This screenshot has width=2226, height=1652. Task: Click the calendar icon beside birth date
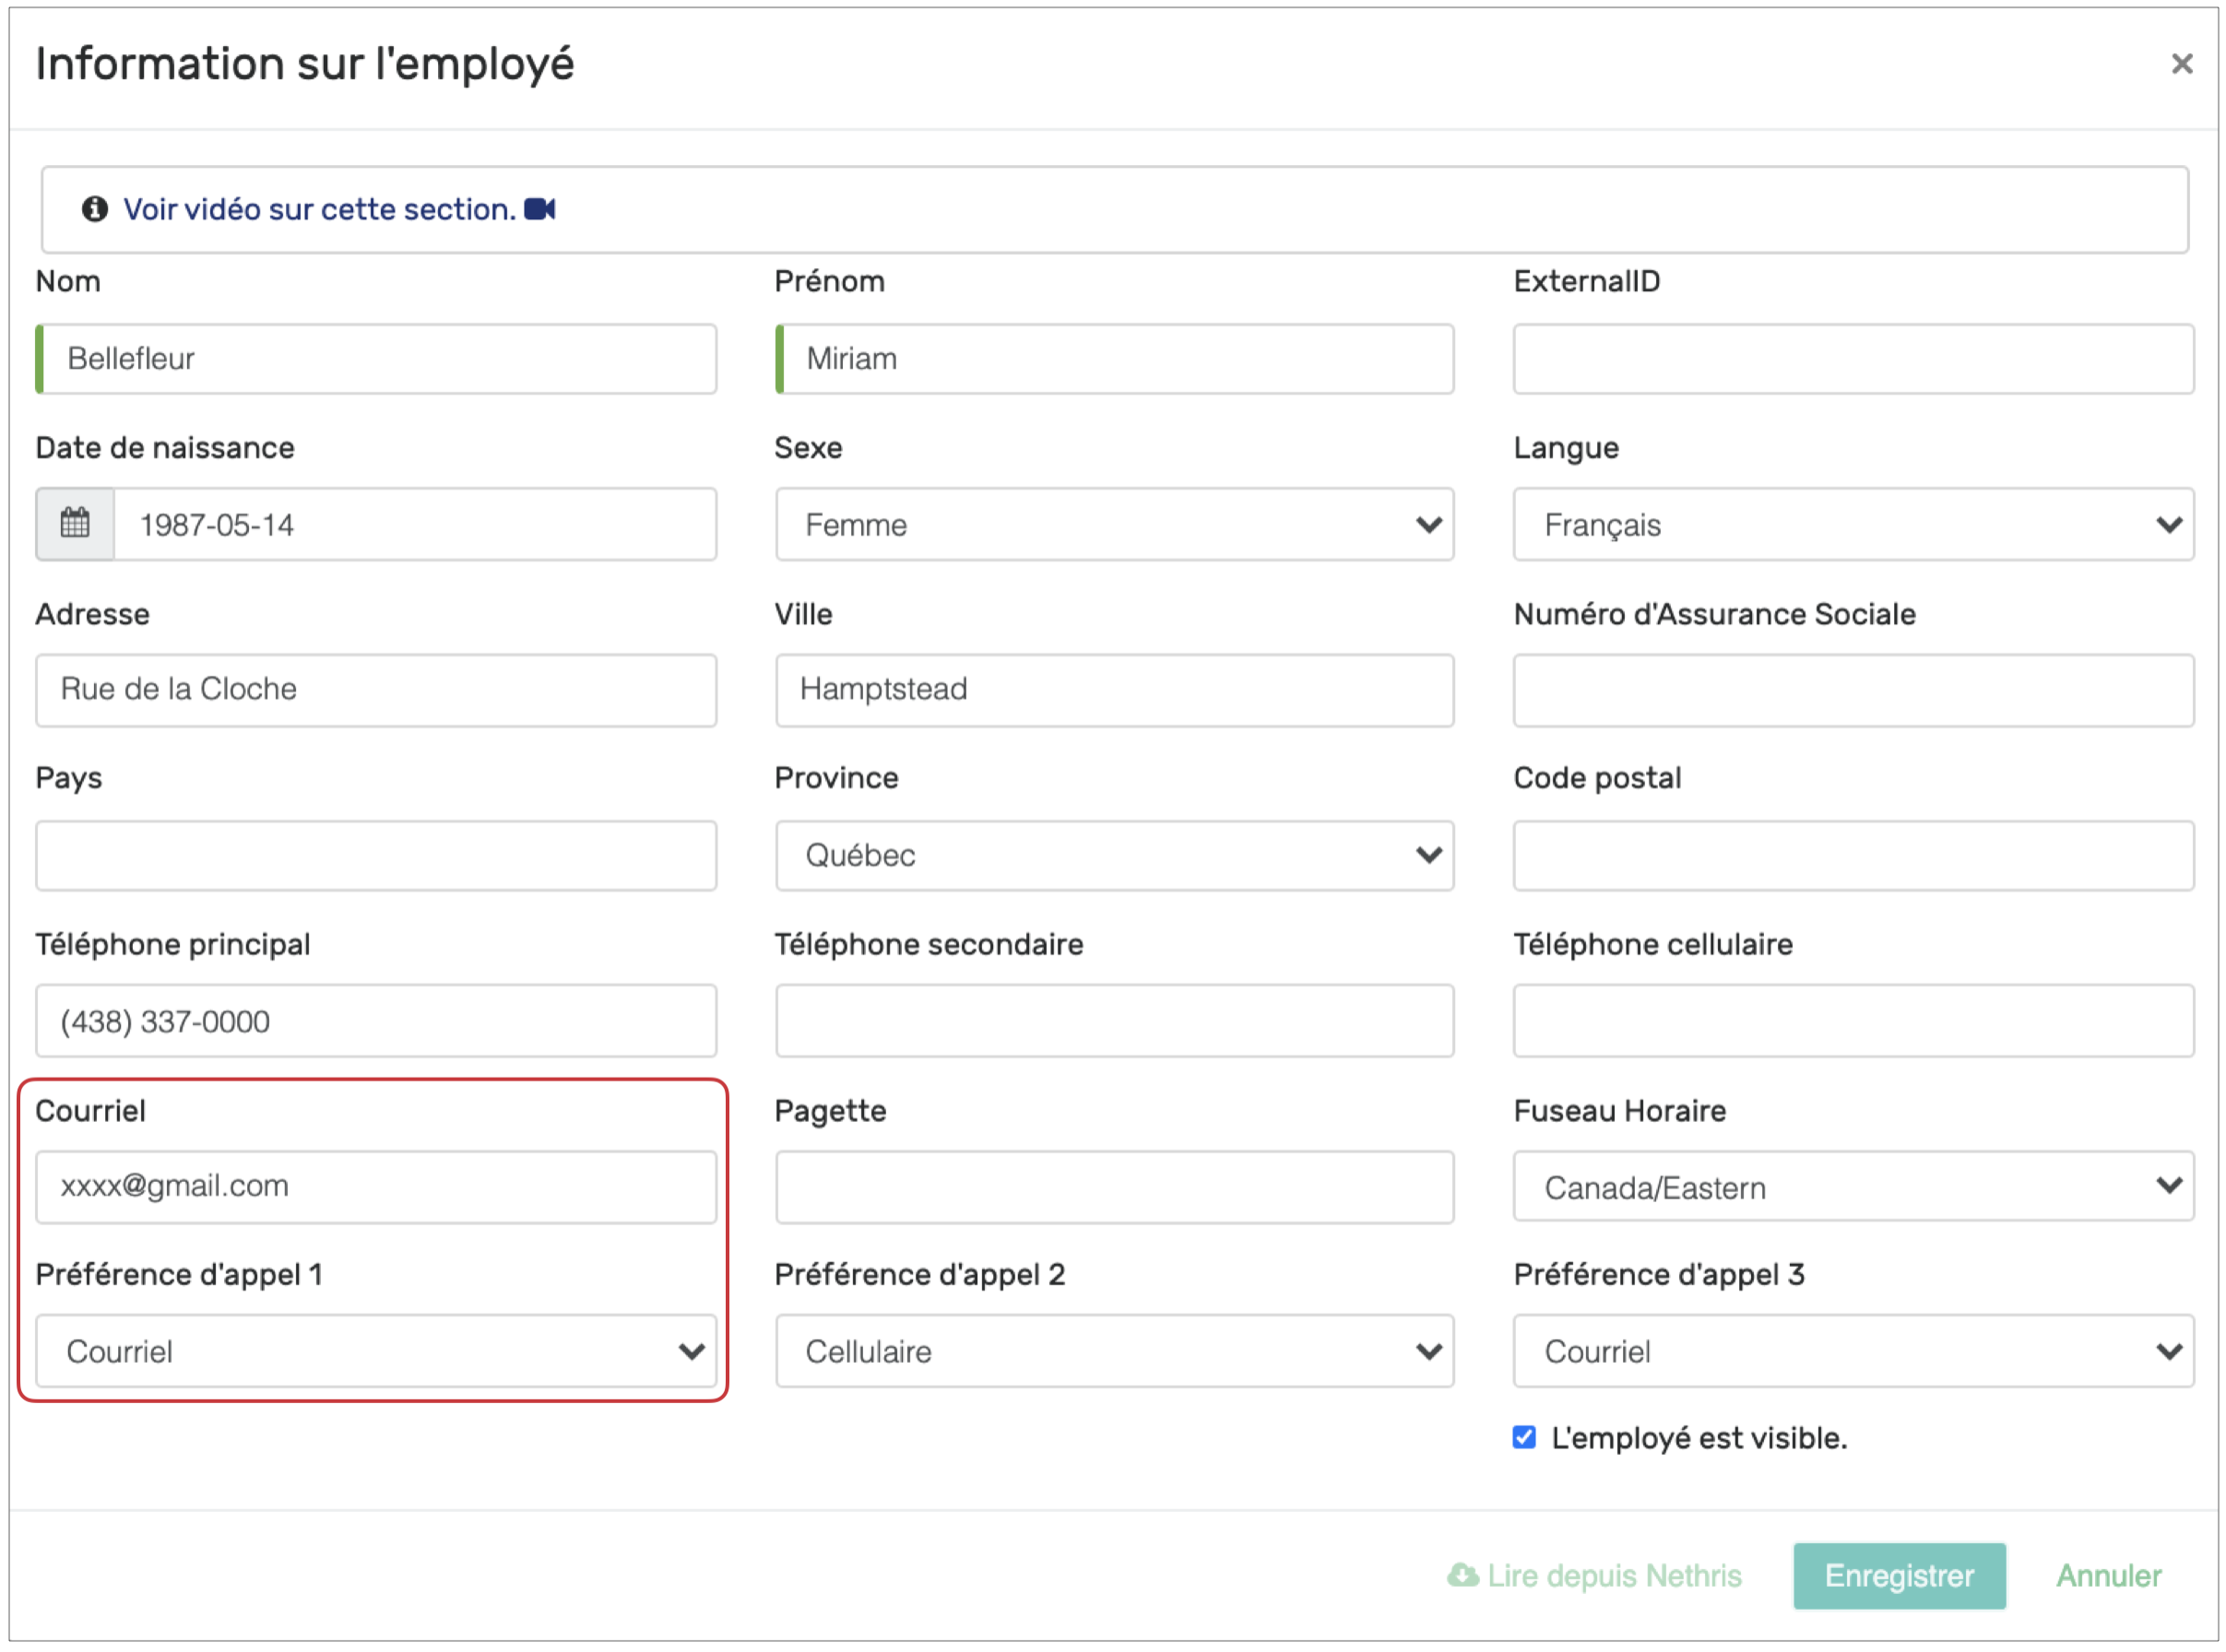(x=75, y=524)
